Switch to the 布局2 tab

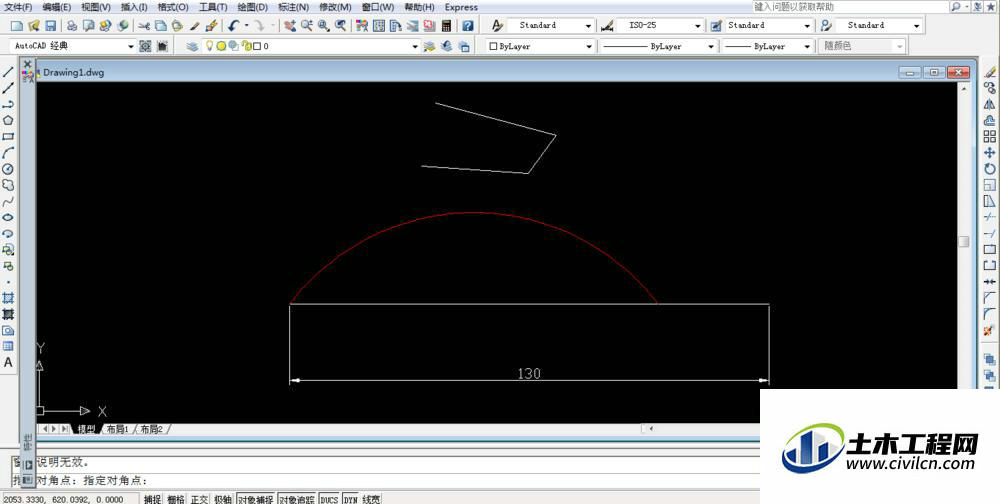pos(151,429)
